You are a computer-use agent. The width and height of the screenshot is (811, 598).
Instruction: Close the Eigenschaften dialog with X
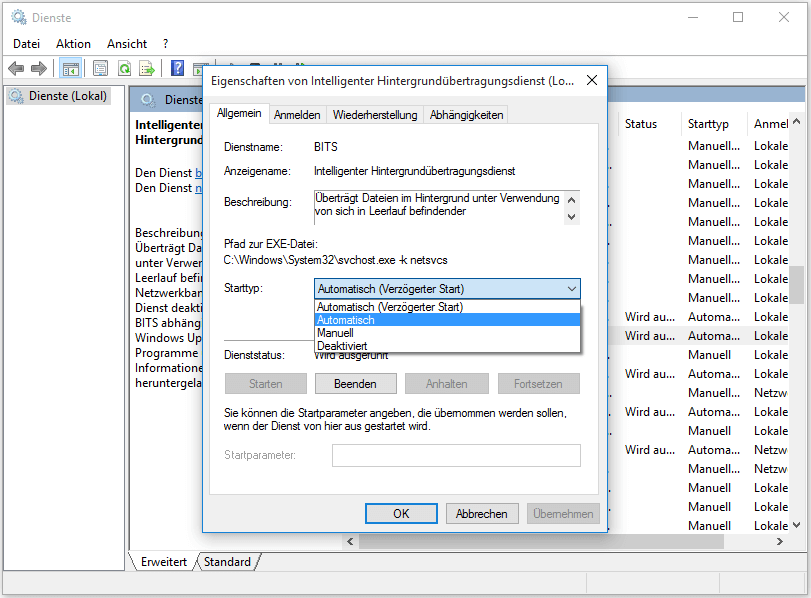point(592,80)
